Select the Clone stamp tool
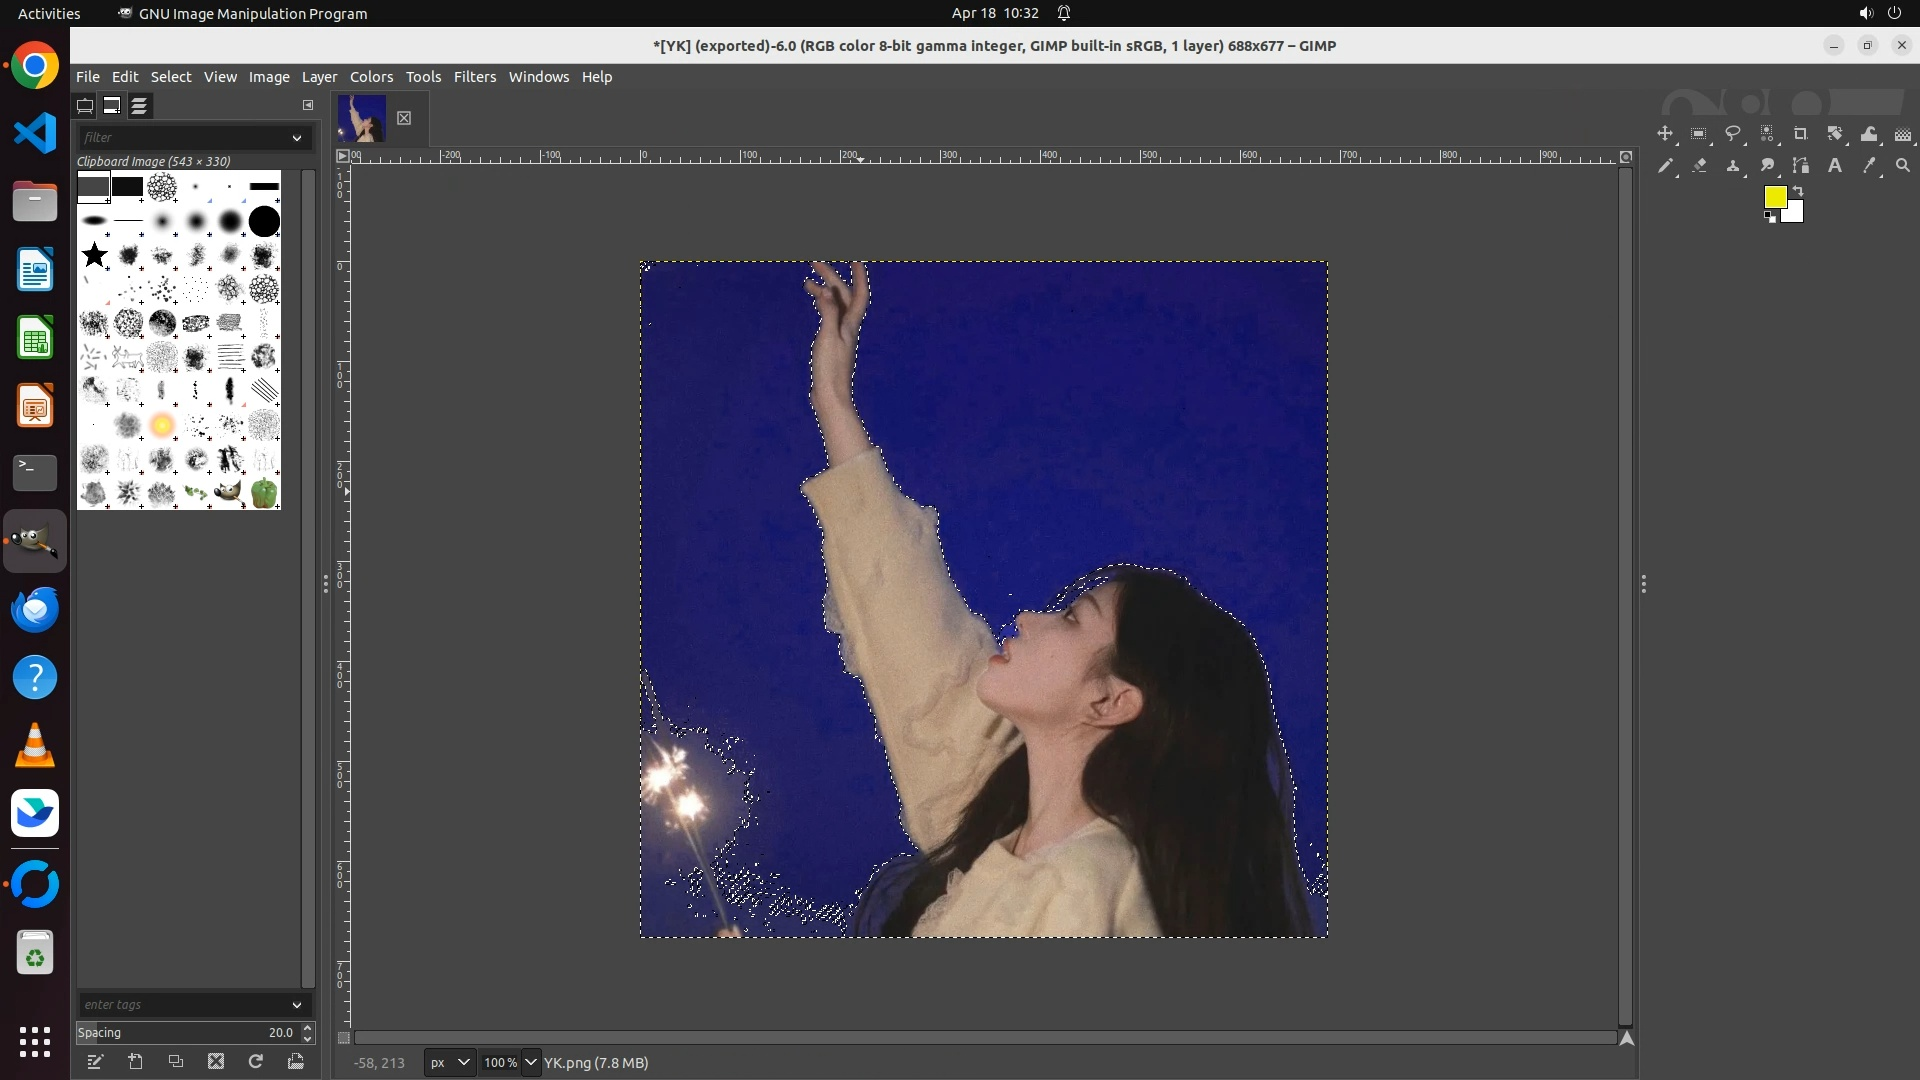 click(x=1733, y=166)
